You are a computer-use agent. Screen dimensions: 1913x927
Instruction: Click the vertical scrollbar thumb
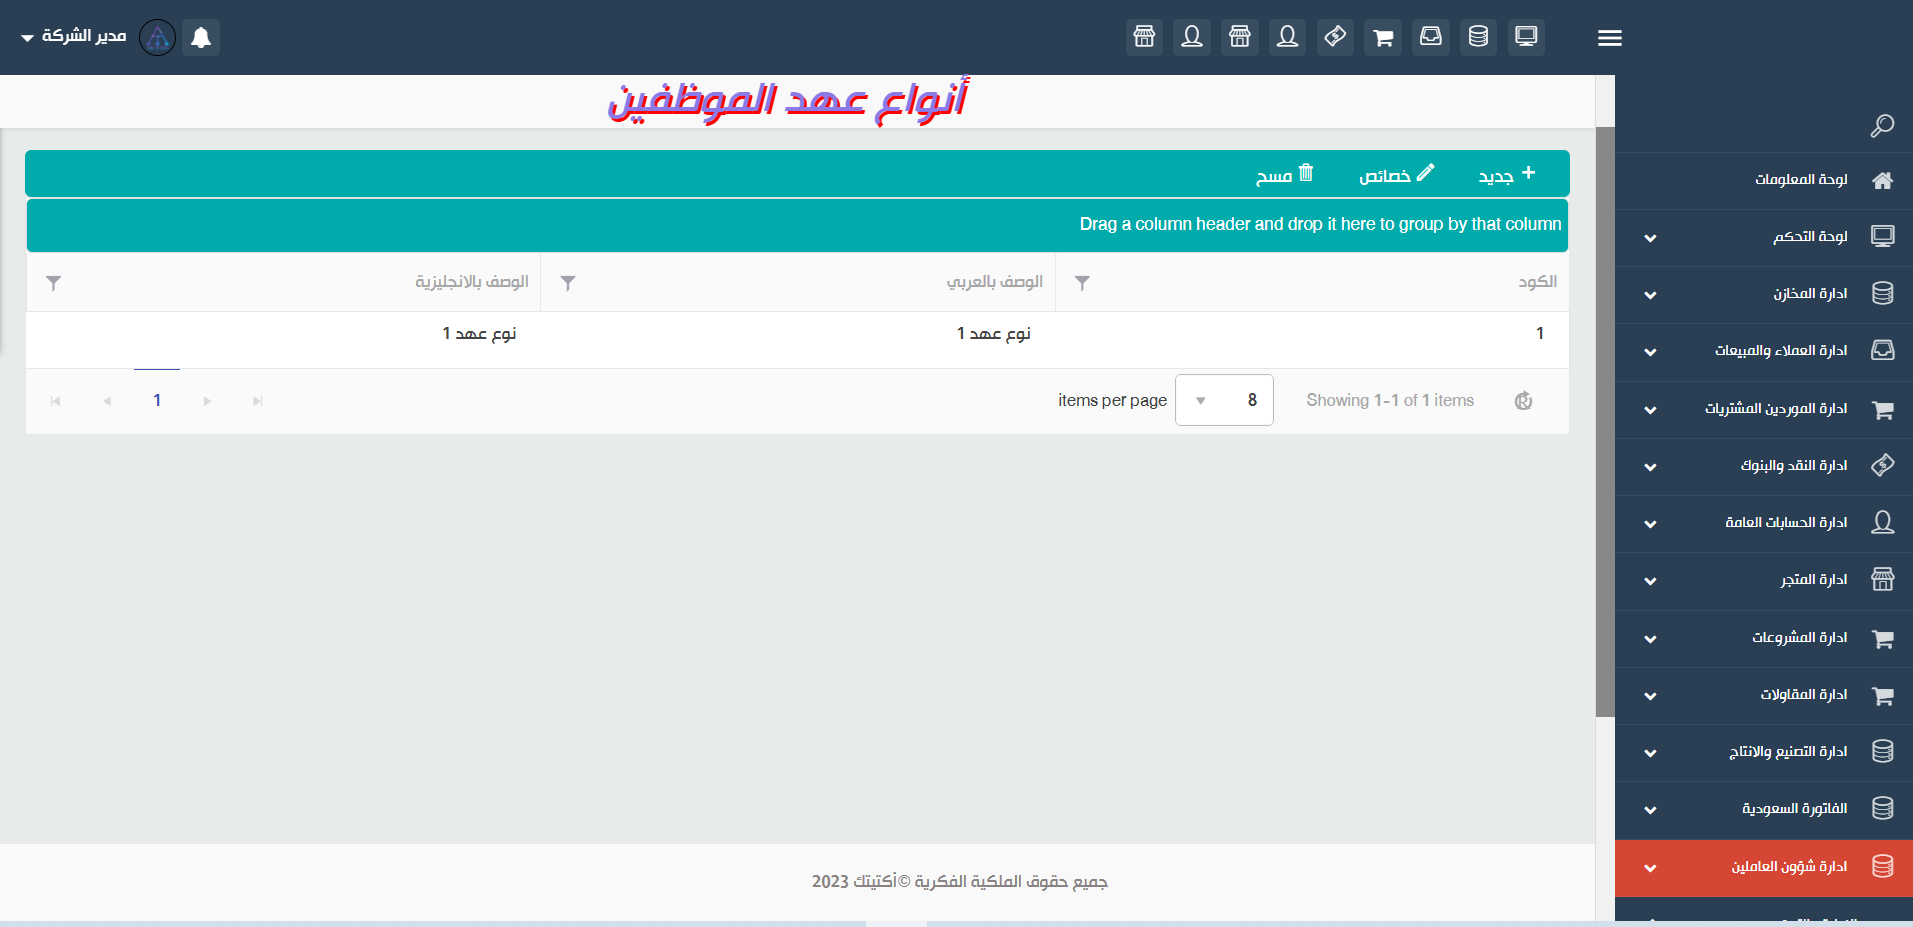(x=1605, y=421)
